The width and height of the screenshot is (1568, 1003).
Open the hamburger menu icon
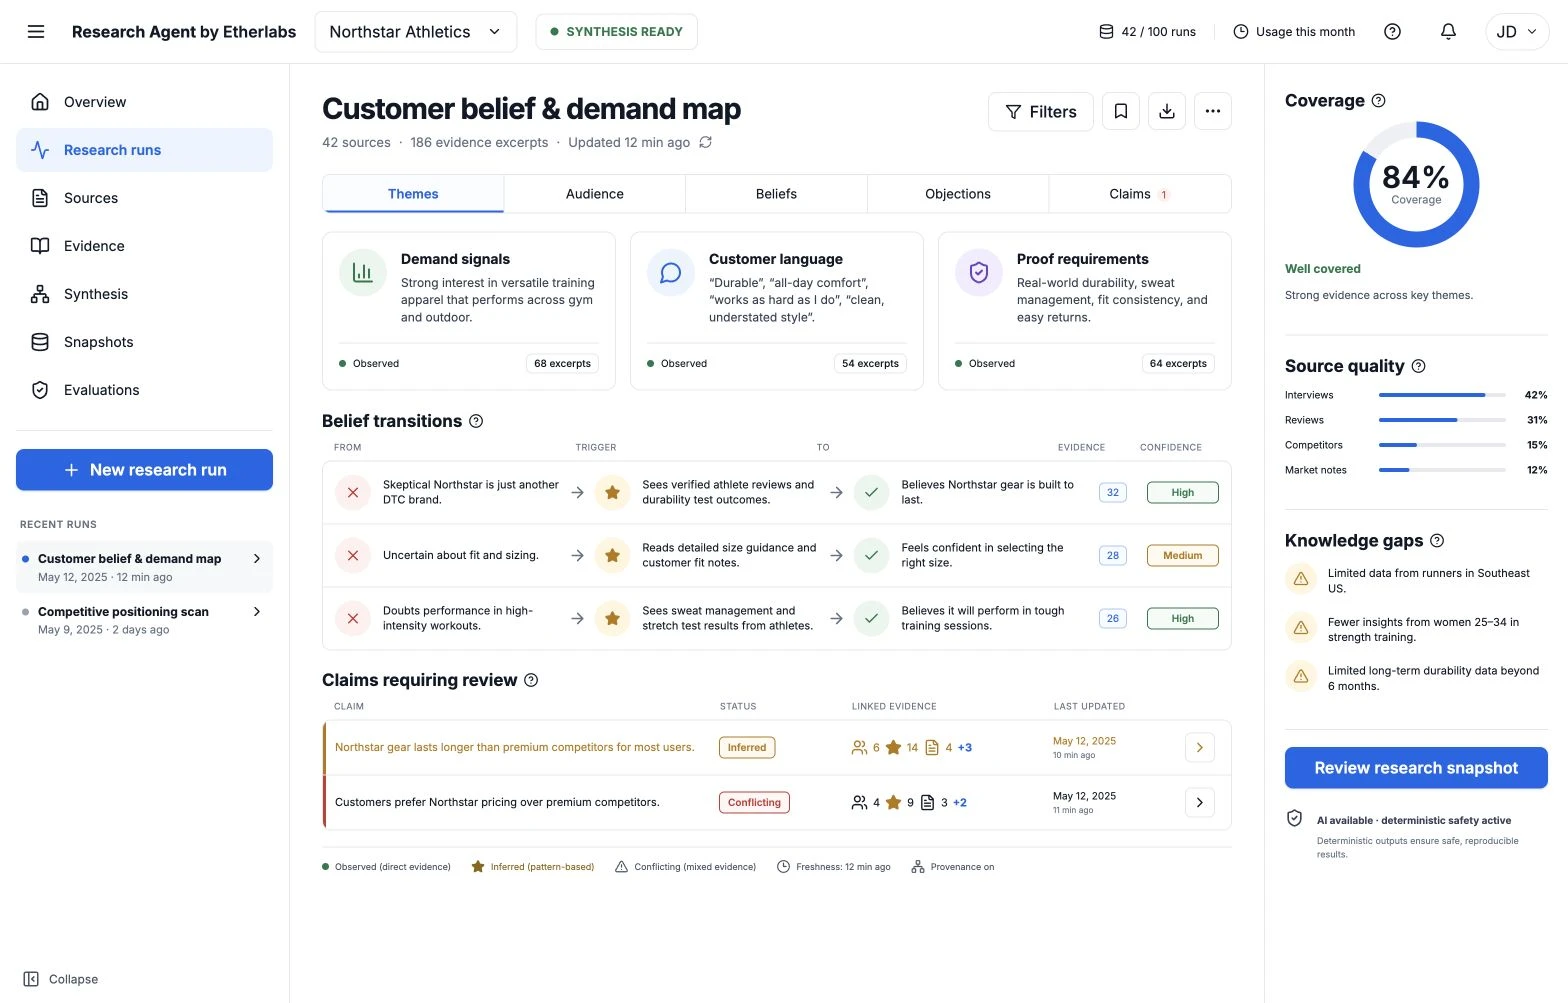tap(36, 32)
